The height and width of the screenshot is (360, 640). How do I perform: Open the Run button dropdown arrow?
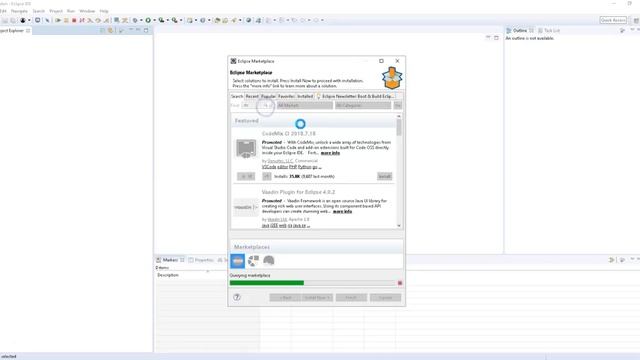click(154, 20)
